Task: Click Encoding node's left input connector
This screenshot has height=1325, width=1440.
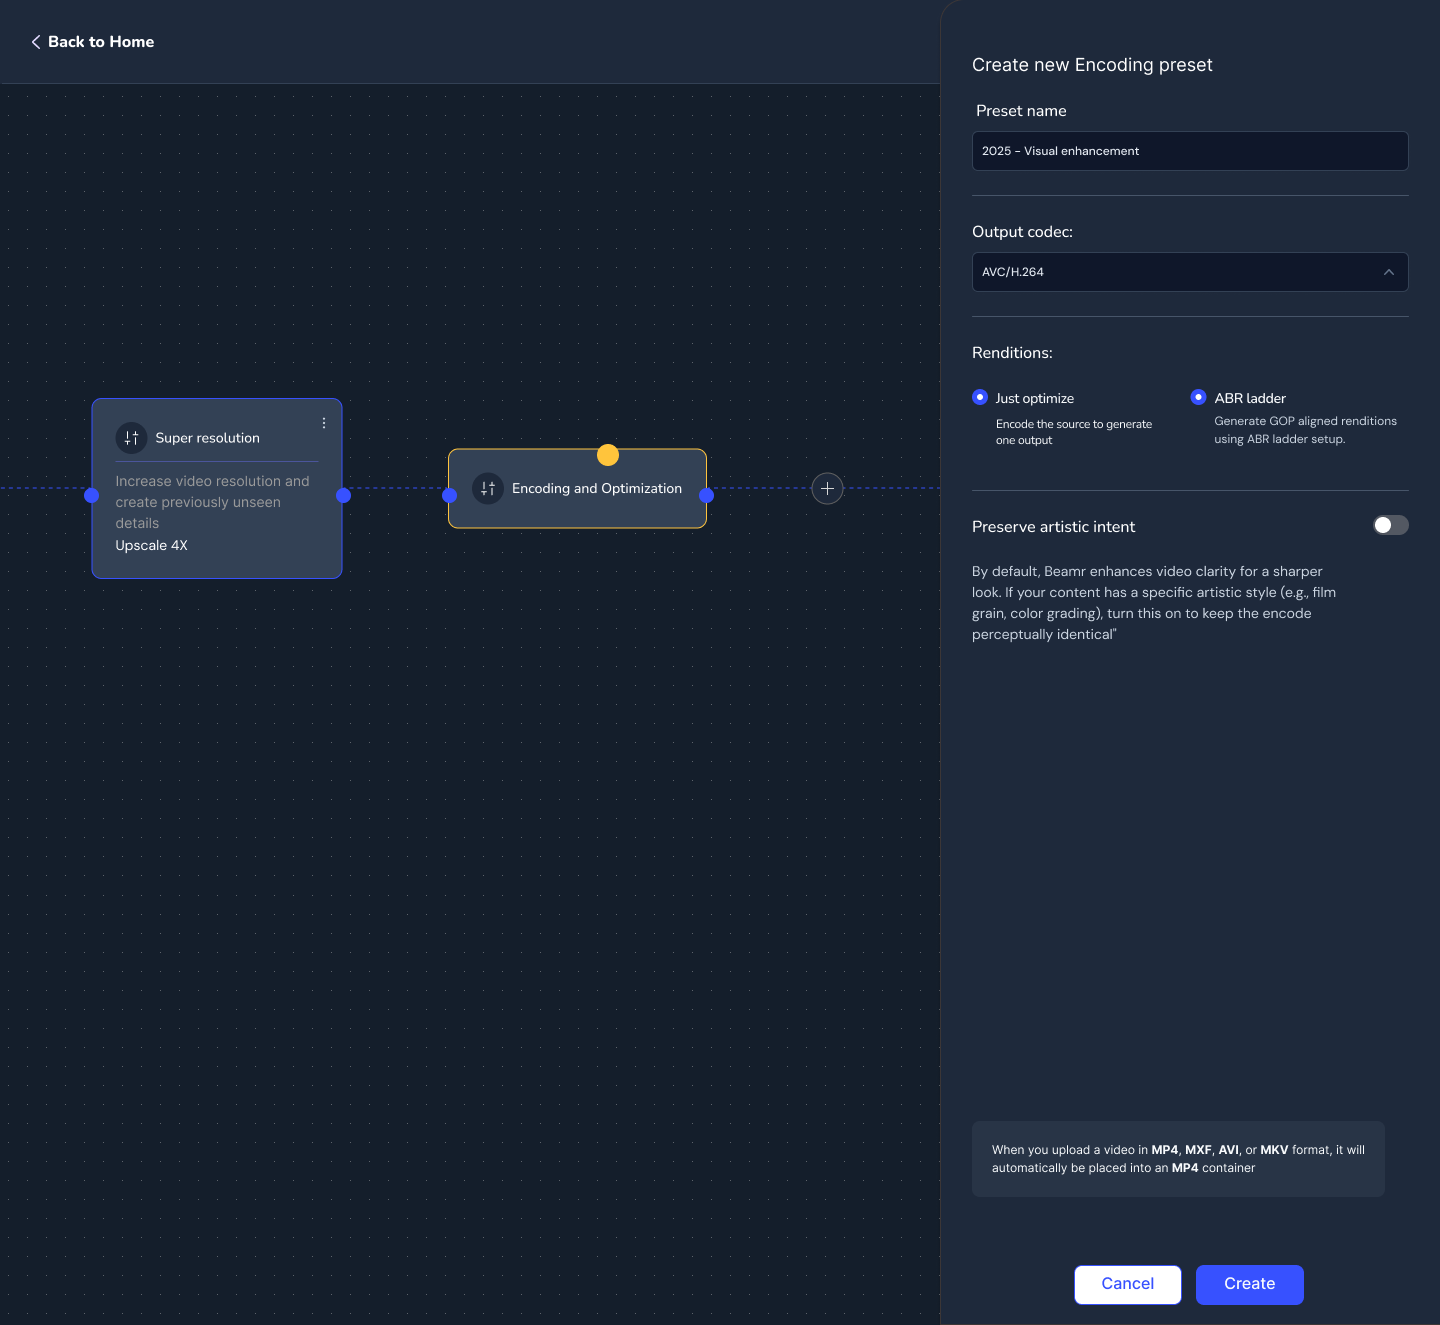Action: click(x=450, y=495)
